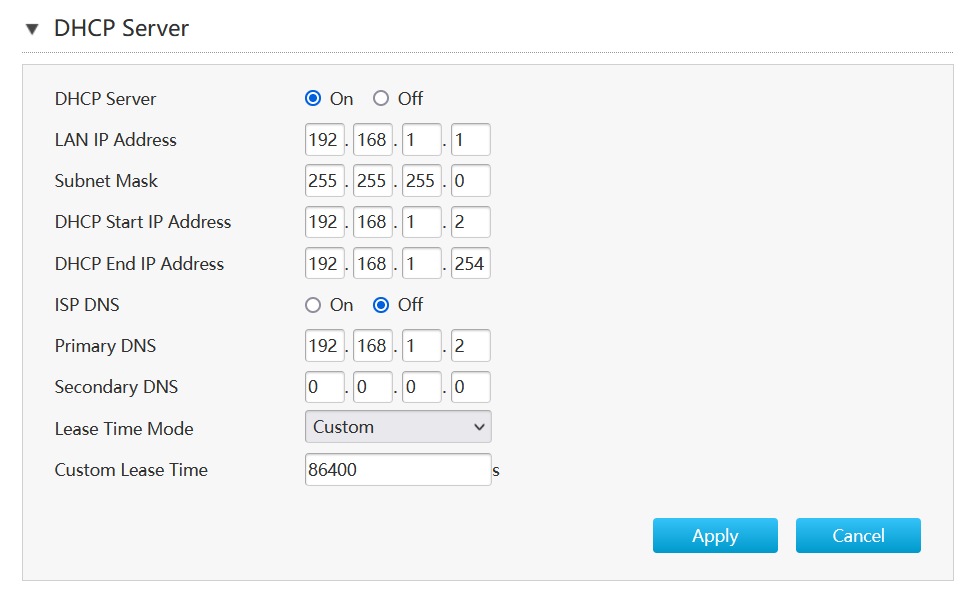Click Custom Lease Time input field
This screenshot has height=594, width=972.
(x=398, y=470)
